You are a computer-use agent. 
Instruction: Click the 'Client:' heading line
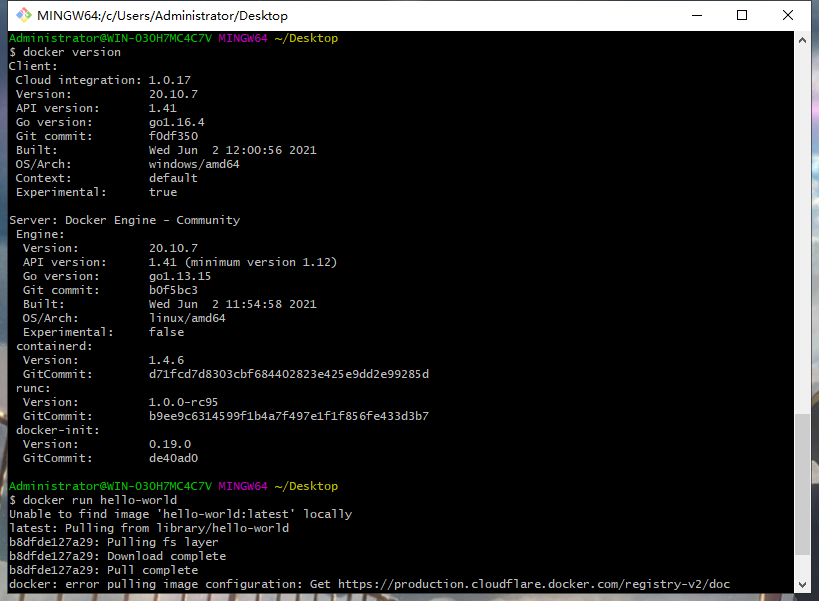pyautogui.click(x=33, y=66)
